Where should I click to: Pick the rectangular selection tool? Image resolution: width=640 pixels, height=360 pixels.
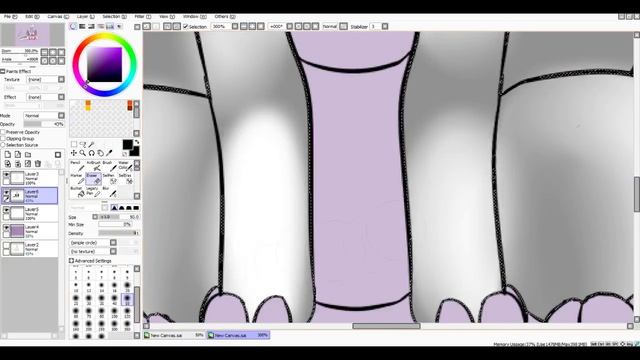(x=74, y=144)
